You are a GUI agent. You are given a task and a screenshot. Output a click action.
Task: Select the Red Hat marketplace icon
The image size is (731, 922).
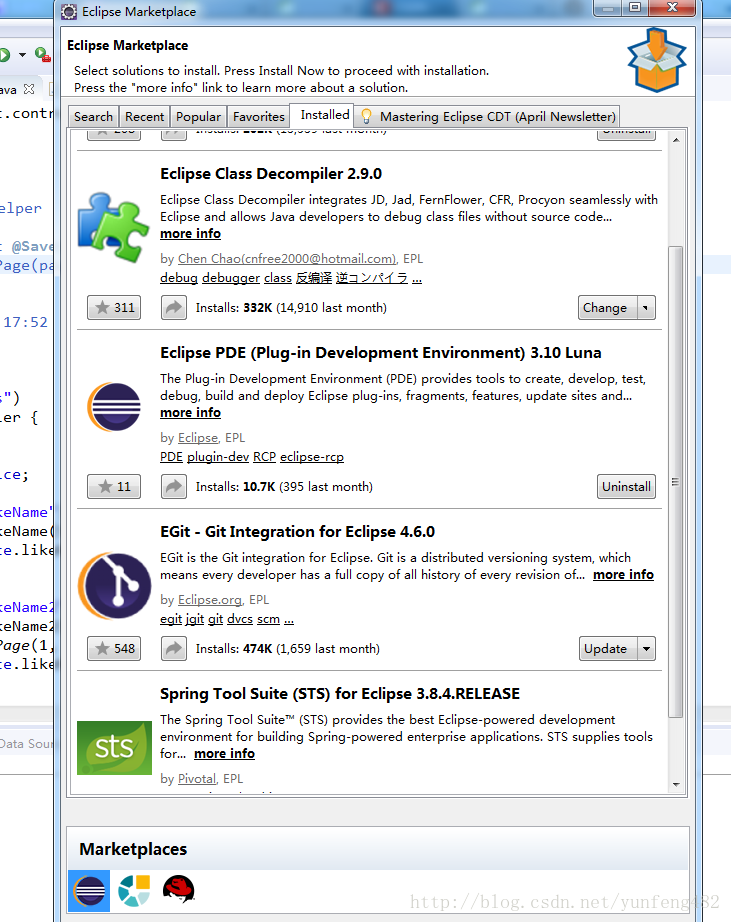(179, 889)
